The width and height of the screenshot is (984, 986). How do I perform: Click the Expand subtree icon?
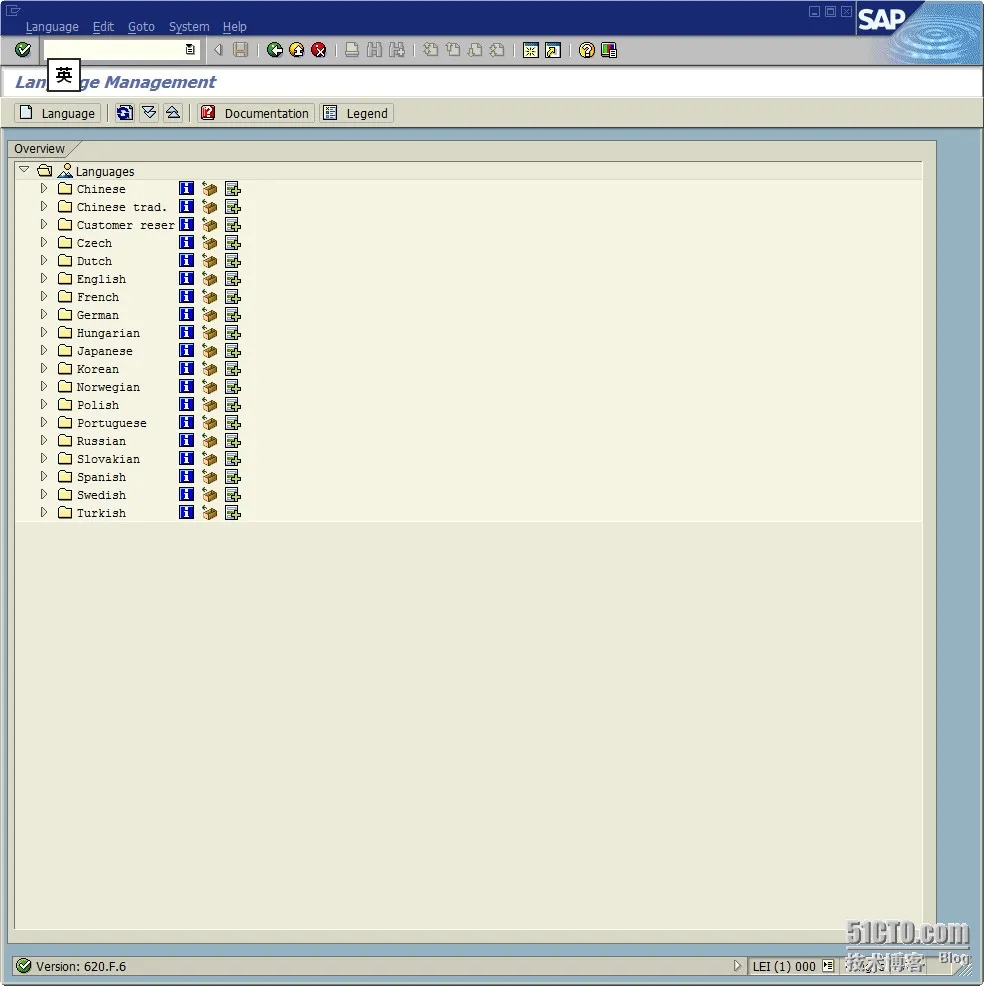(x=149, y=113)
